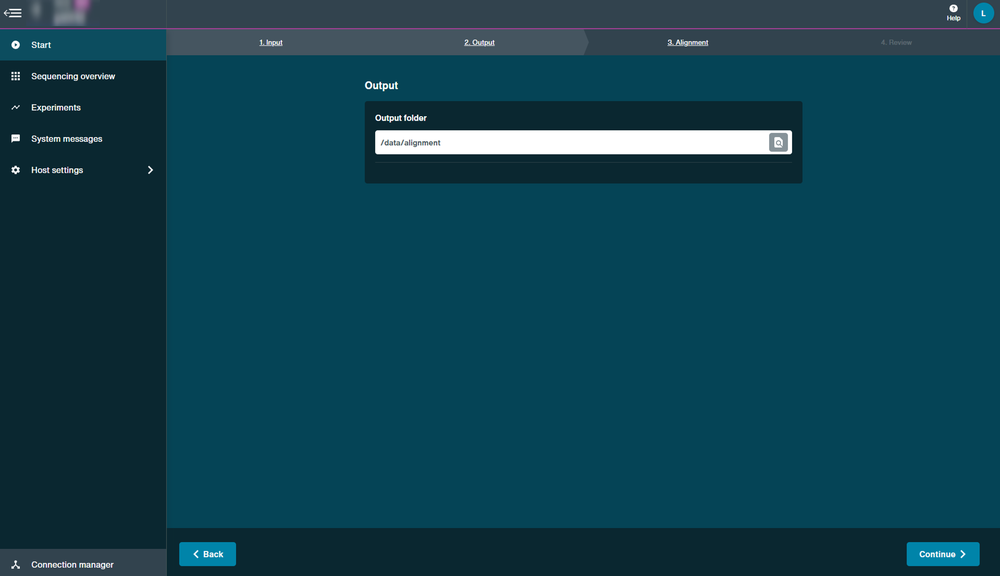Click the Continue button
Screen dimensions: 1000x576
click(x=943, y=554)
